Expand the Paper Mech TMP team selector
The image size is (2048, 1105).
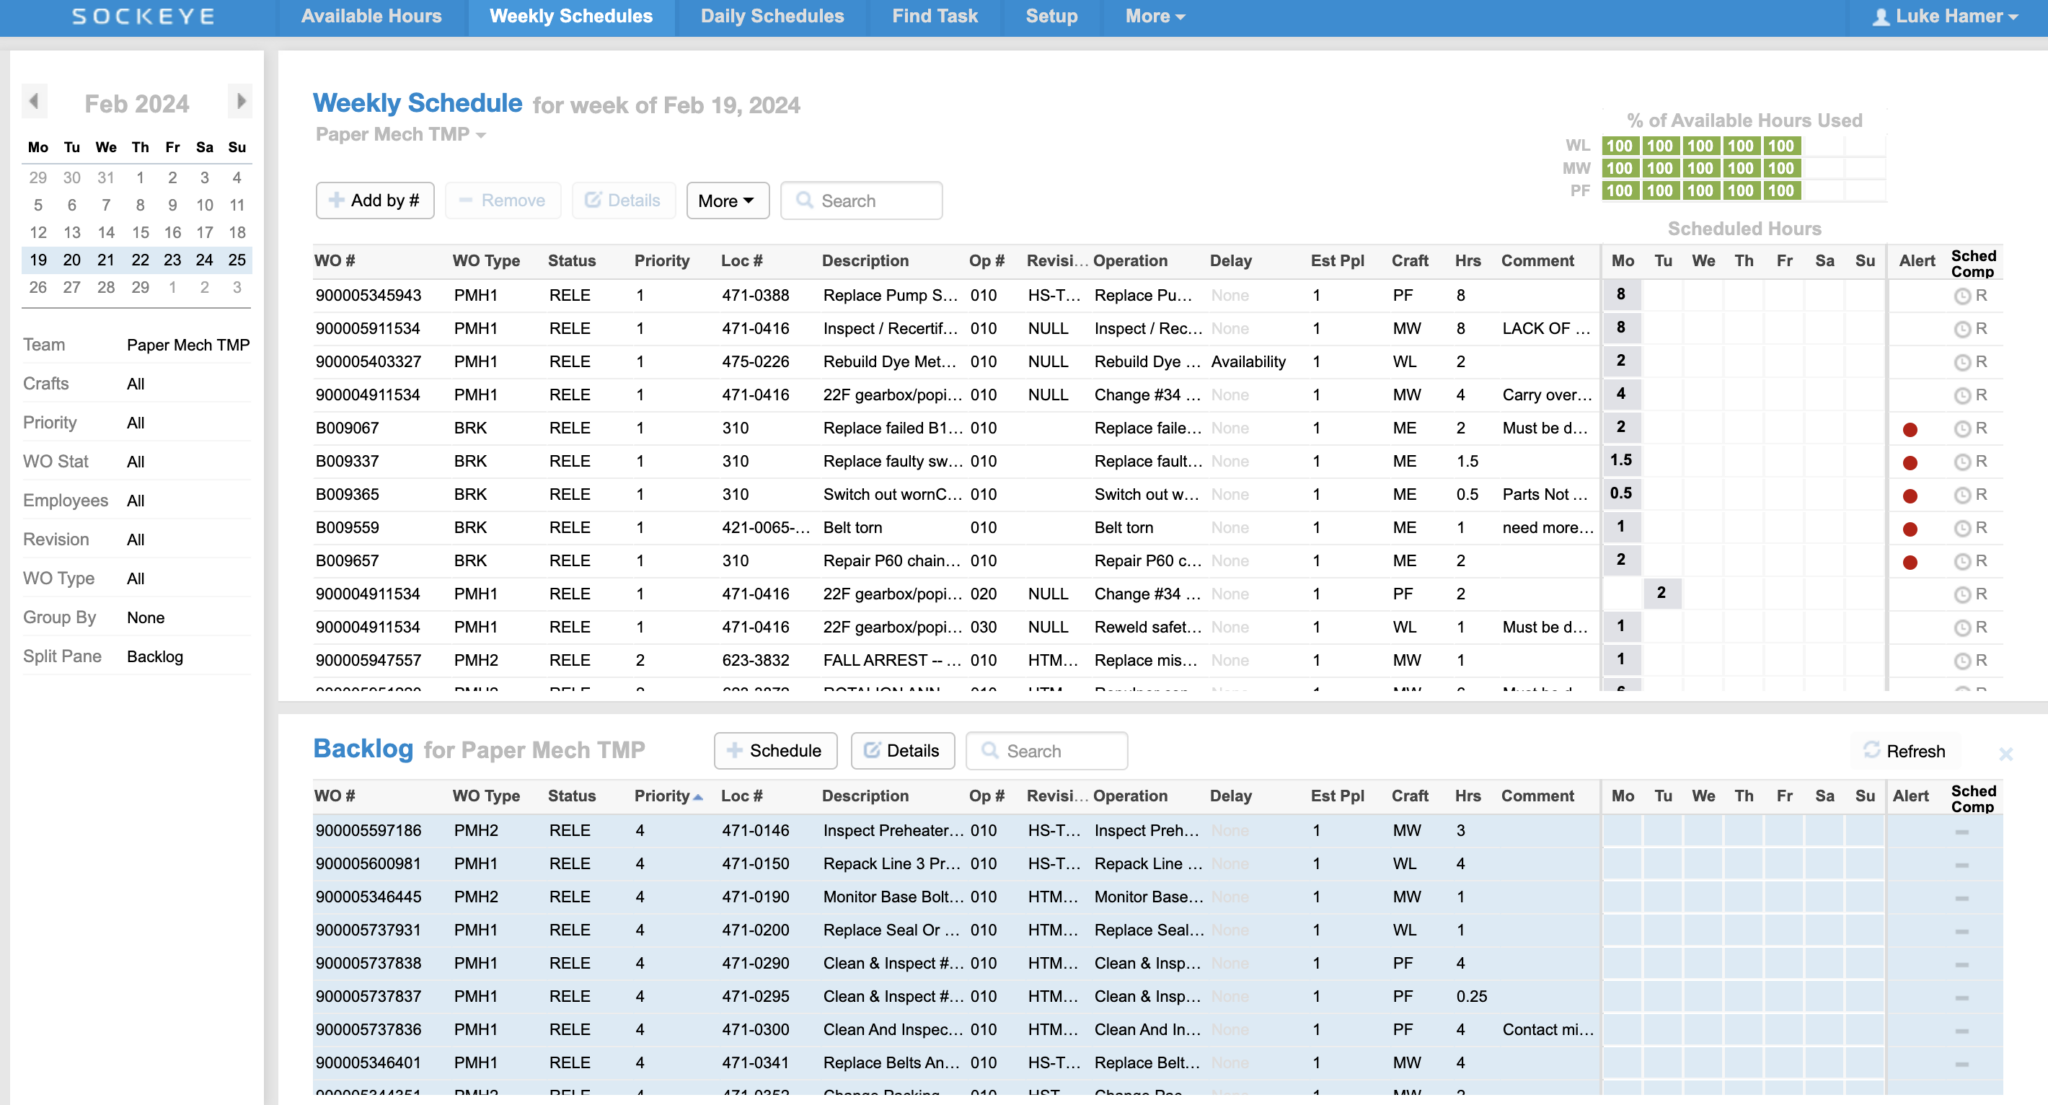coord(400,134)
